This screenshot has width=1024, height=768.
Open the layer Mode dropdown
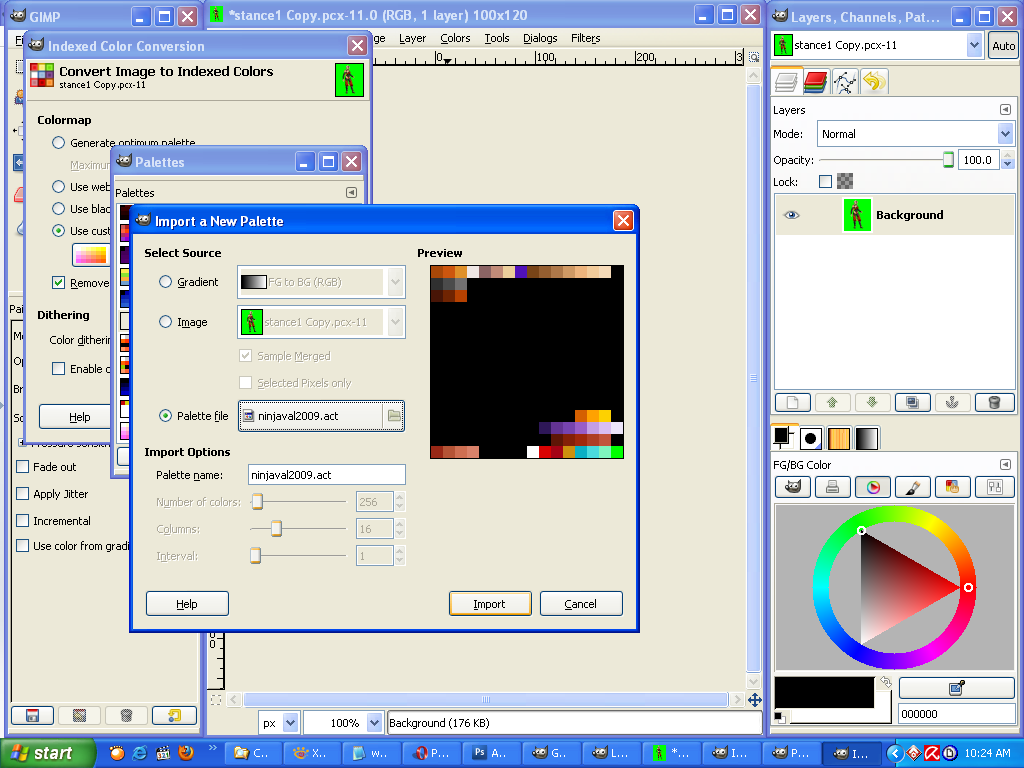point(914,134)
